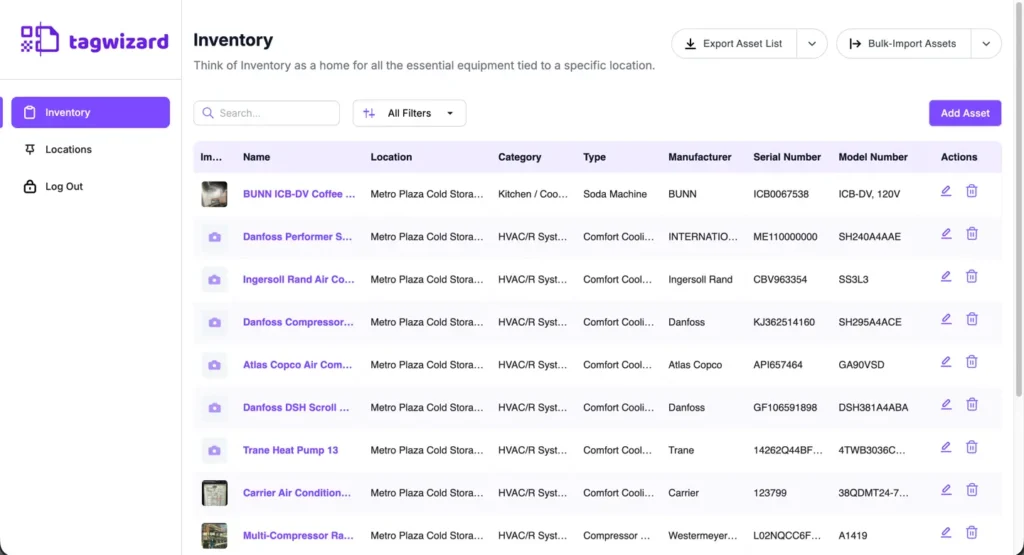The width and height of the screenshot is (1024, 555).
Task: Edit the Trane Heat Pump 13 asset
Action: tap(946, 447)
